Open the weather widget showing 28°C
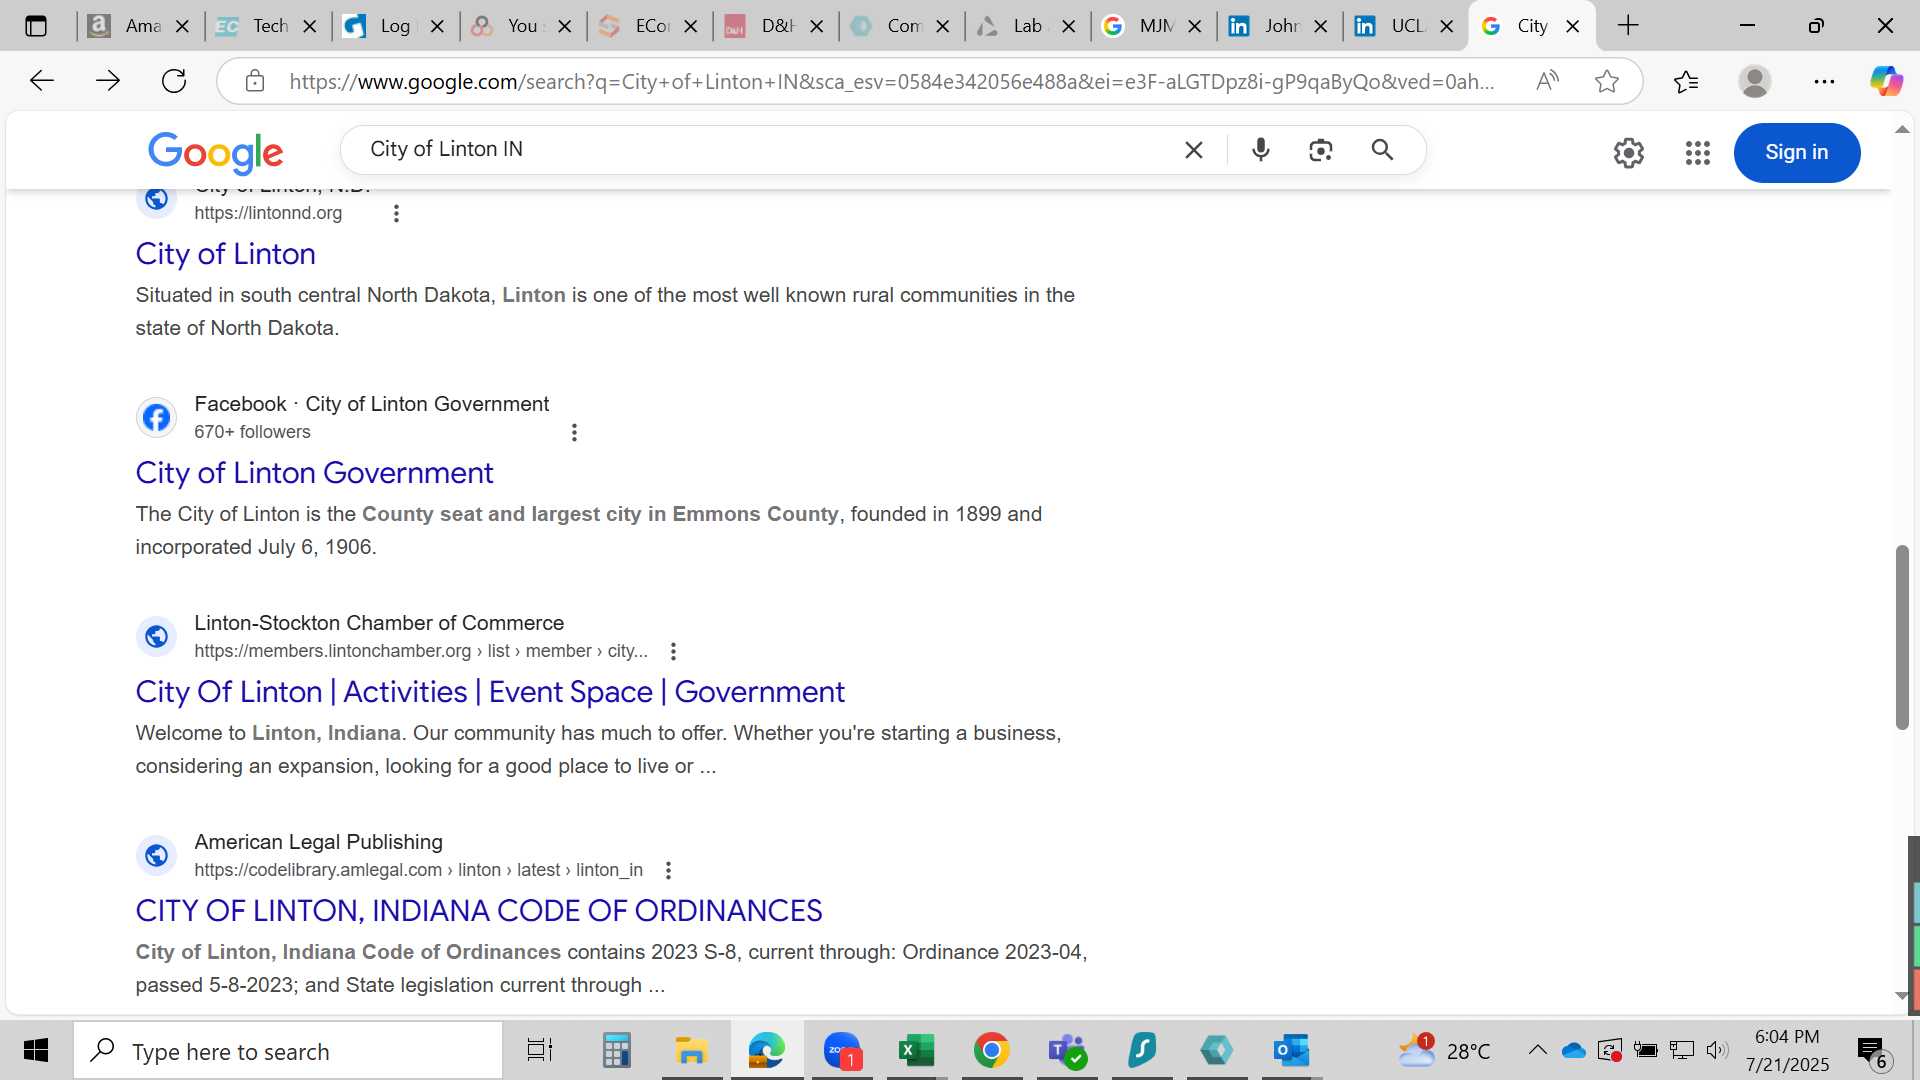 [x=1444, y=1051]
